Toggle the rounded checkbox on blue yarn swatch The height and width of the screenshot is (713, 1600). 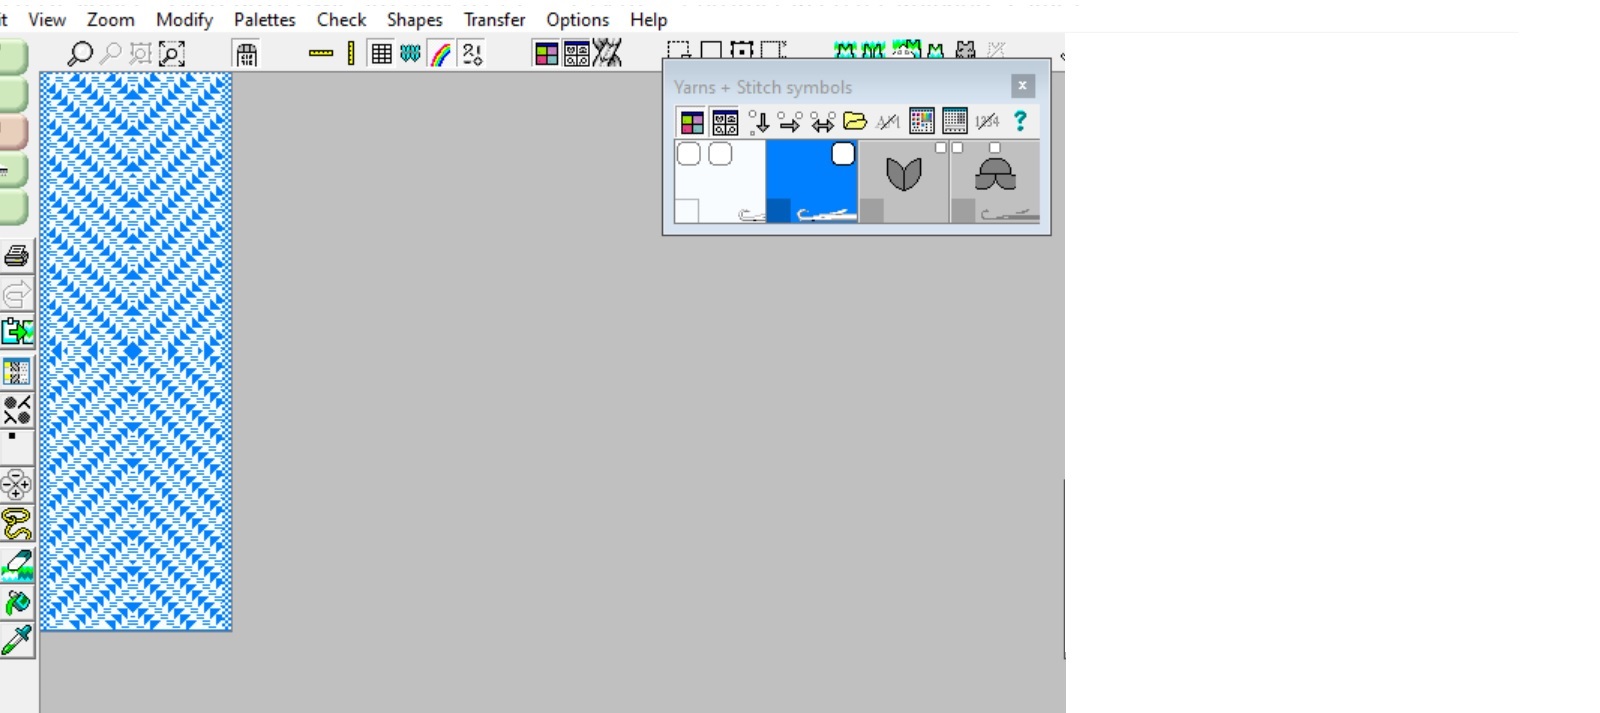(x=843, y=153)
